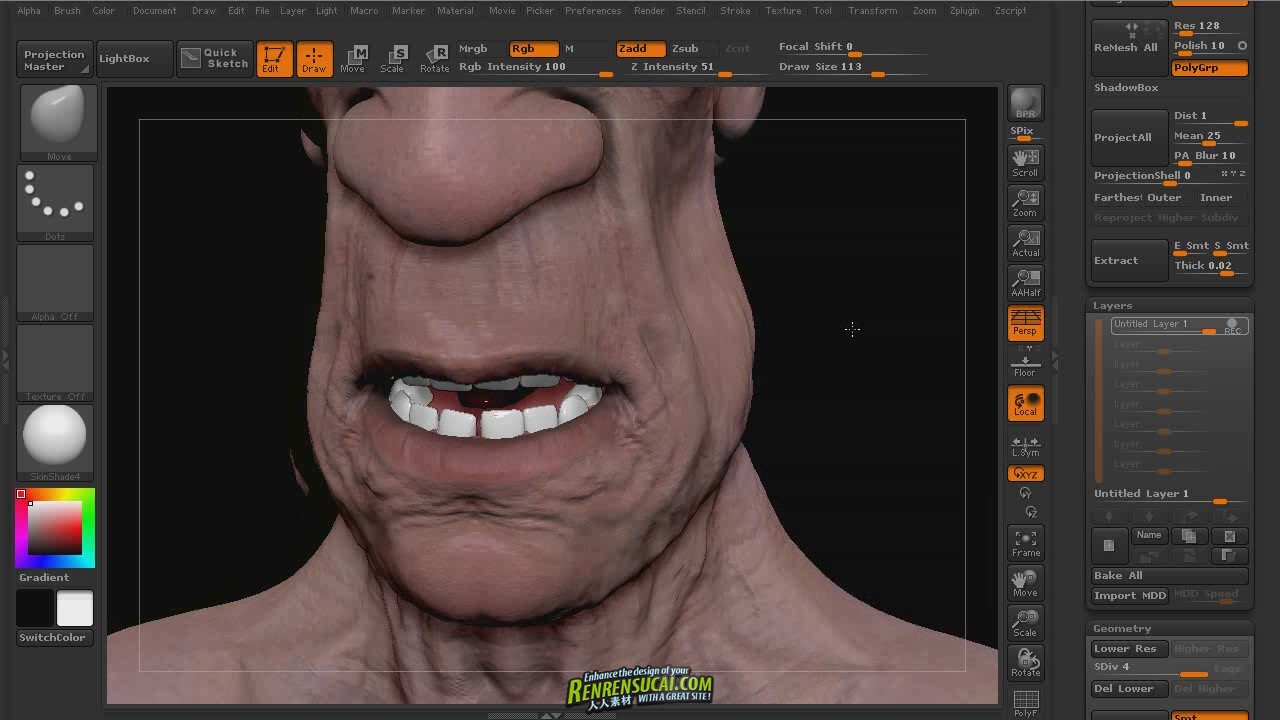
Task: Toggle Rgb color painting mode
Action: tap(533, 49)
